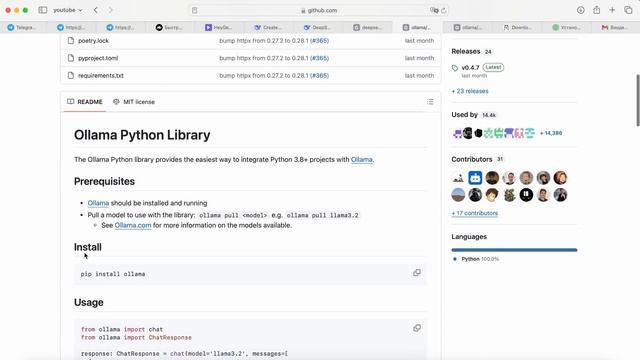Switch to the Устано... tab

click(x=567, y=27)
